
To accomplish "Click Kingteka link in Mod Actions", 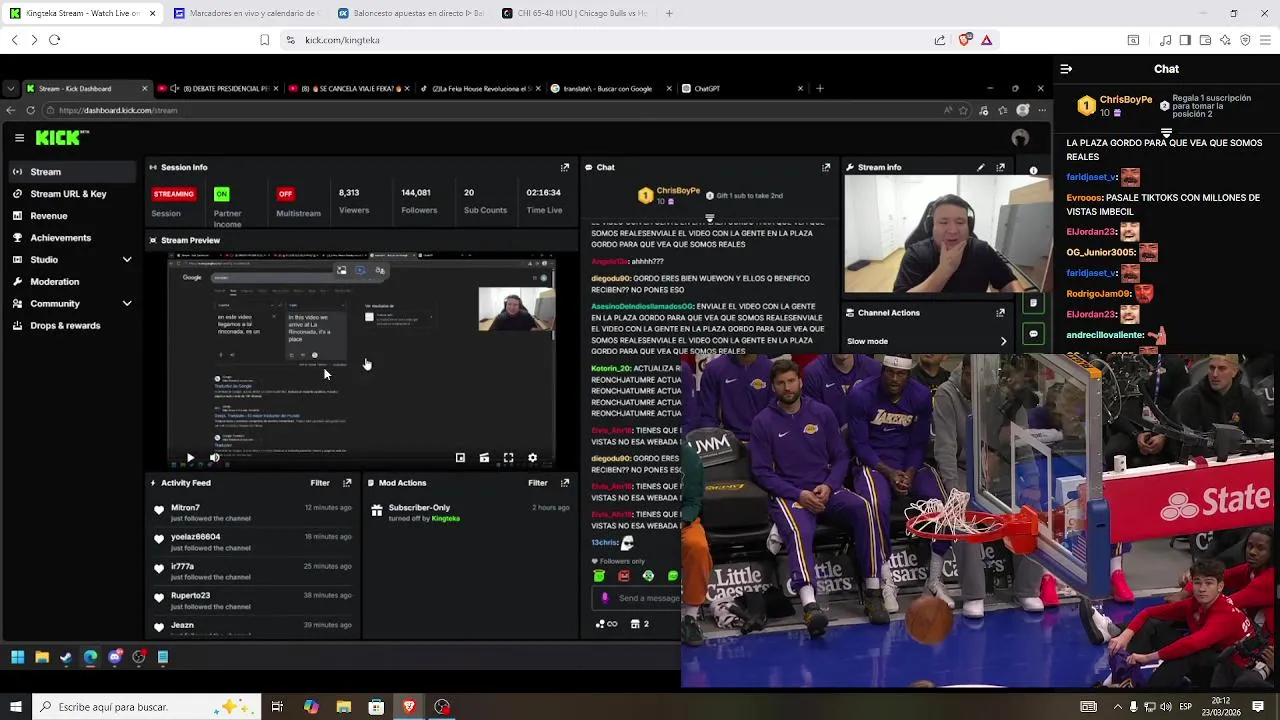I will tap(445, 519).
